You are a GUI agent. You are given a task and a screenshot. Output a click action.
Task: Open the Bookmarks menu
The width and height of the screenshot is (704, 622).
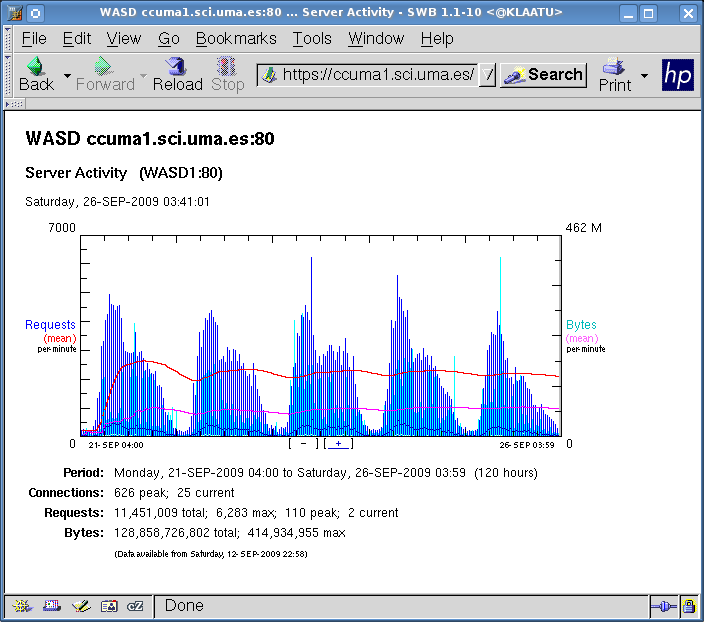click(x=236, y=39)
